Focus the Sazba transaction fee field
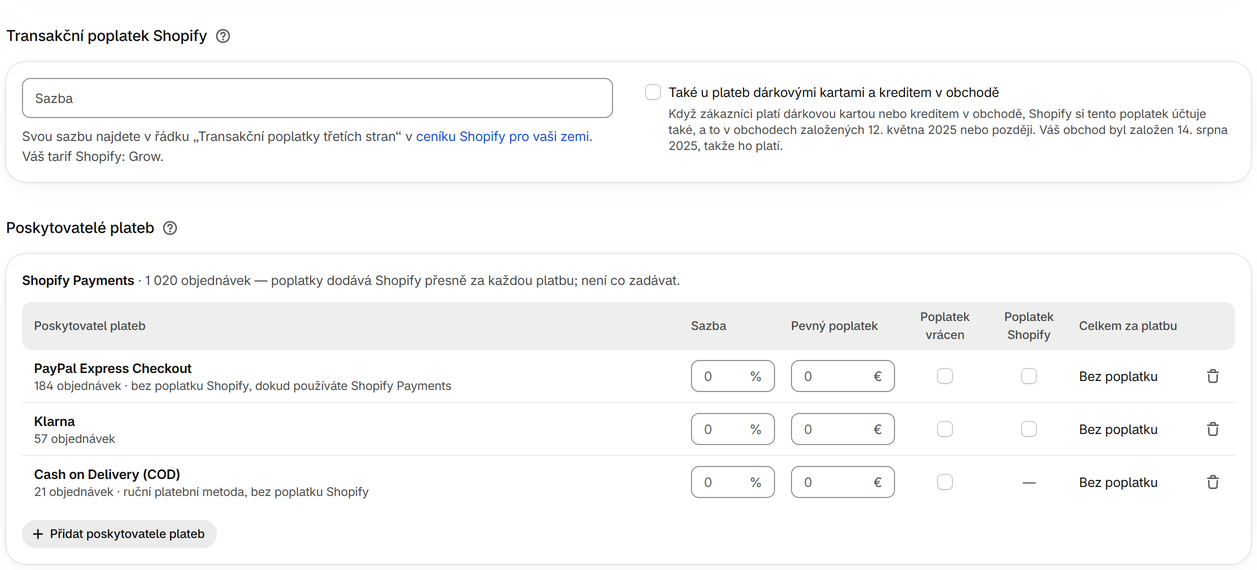 coord(317,98)
